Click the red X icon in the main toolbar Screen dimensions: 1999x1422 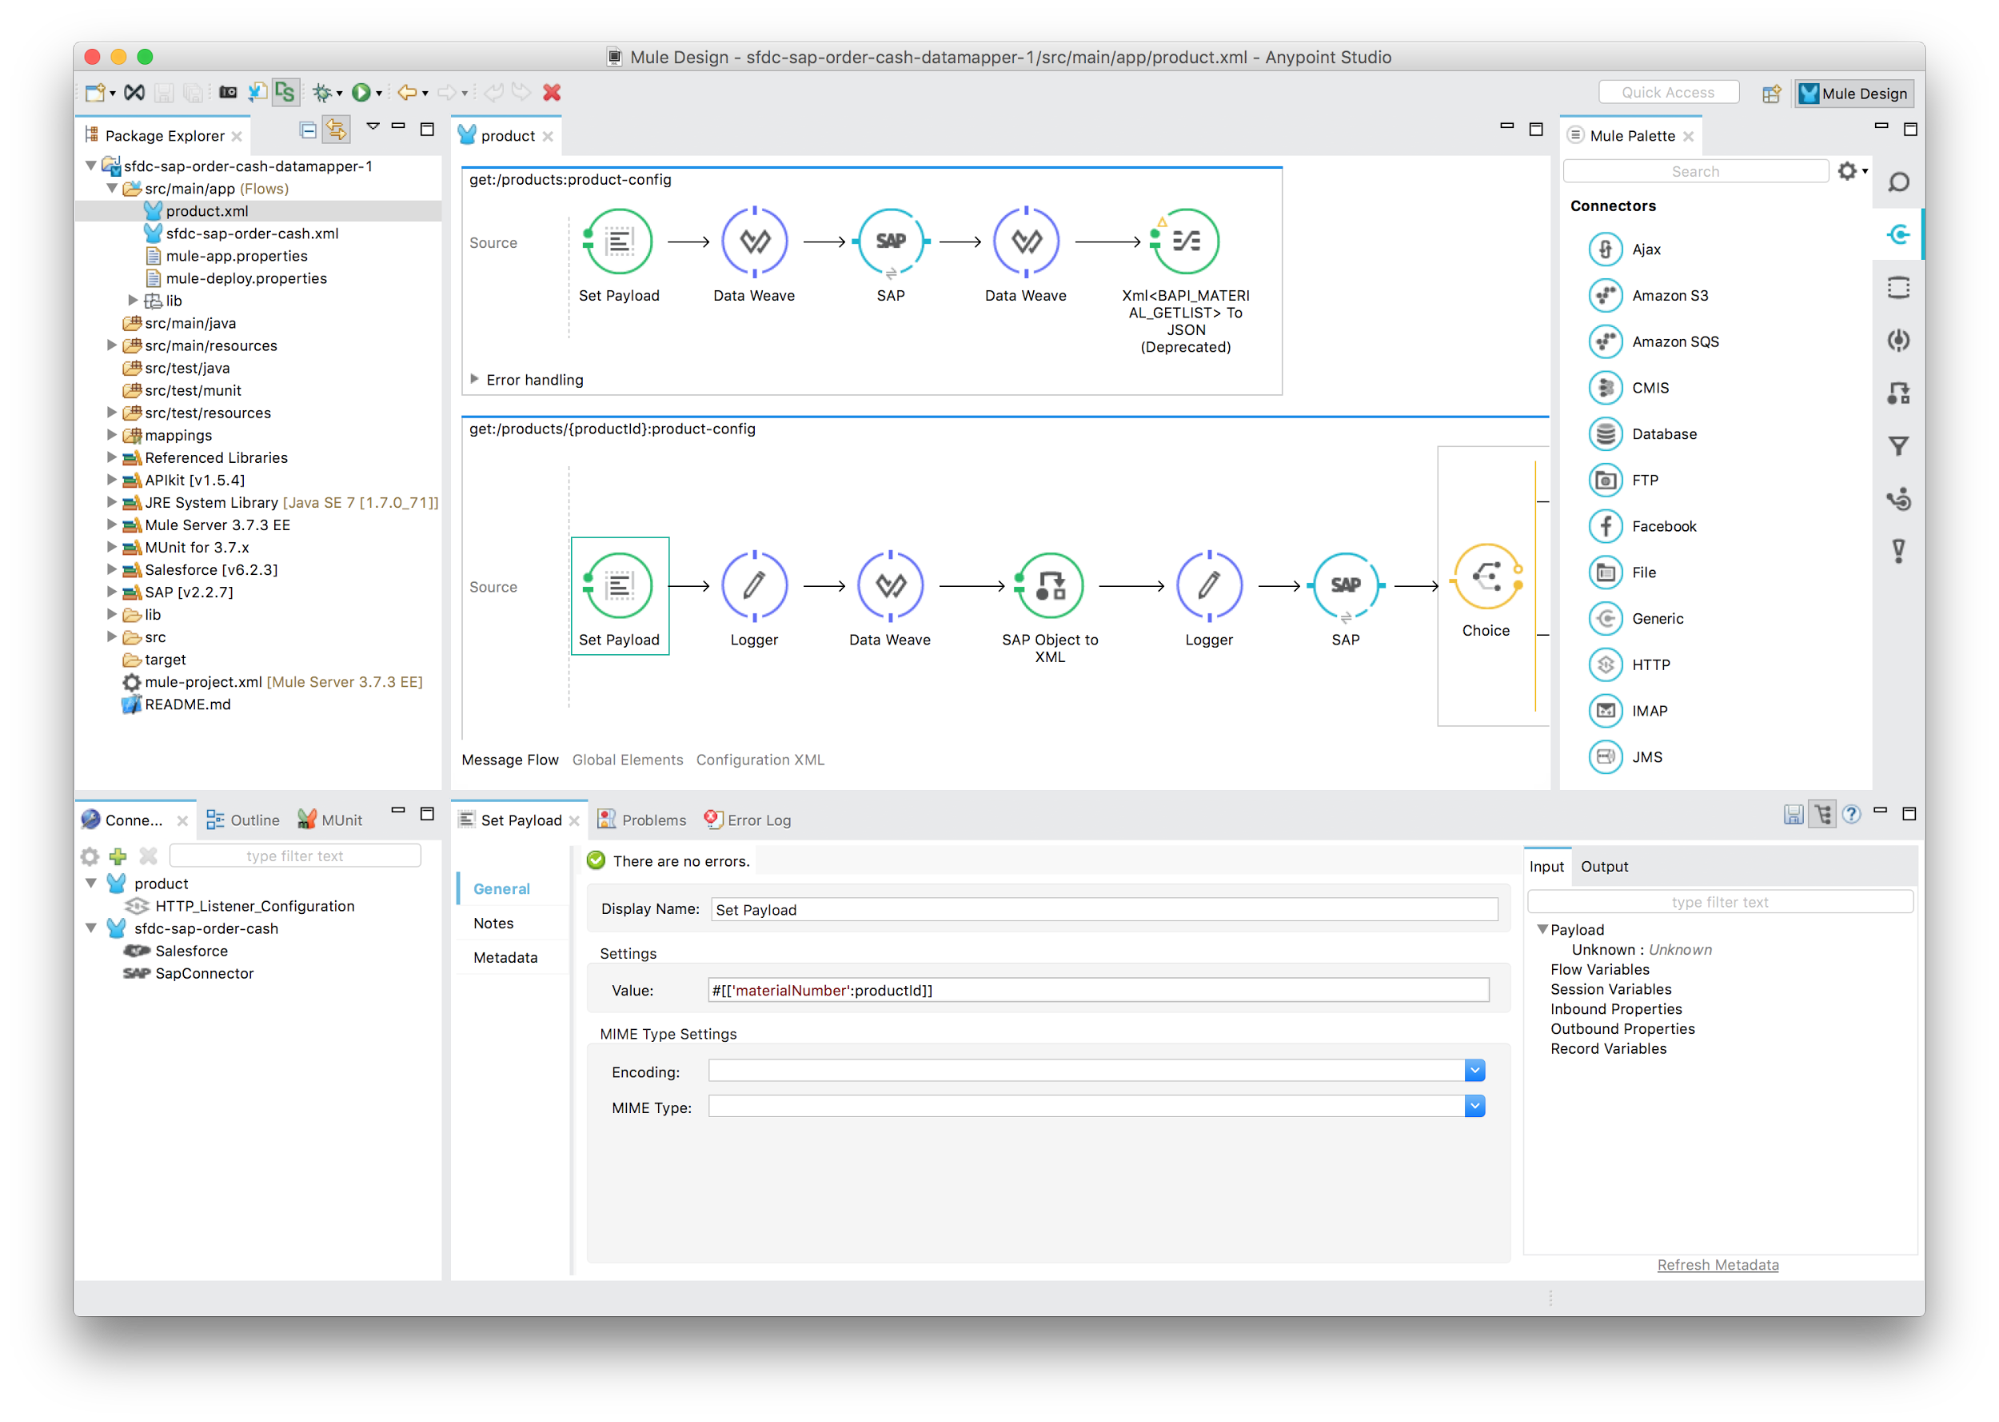(552, 93)
